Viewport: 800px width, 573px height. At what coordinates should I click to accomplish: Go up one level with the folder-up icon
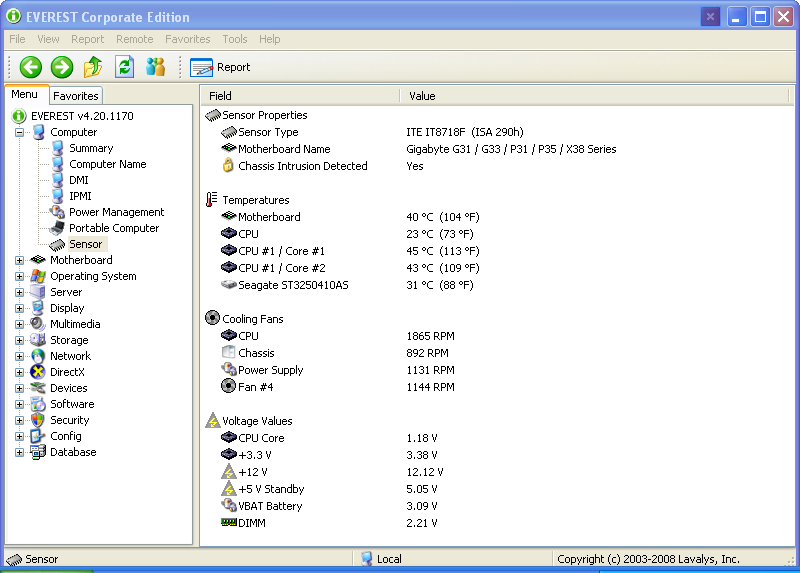coord(93,67)
